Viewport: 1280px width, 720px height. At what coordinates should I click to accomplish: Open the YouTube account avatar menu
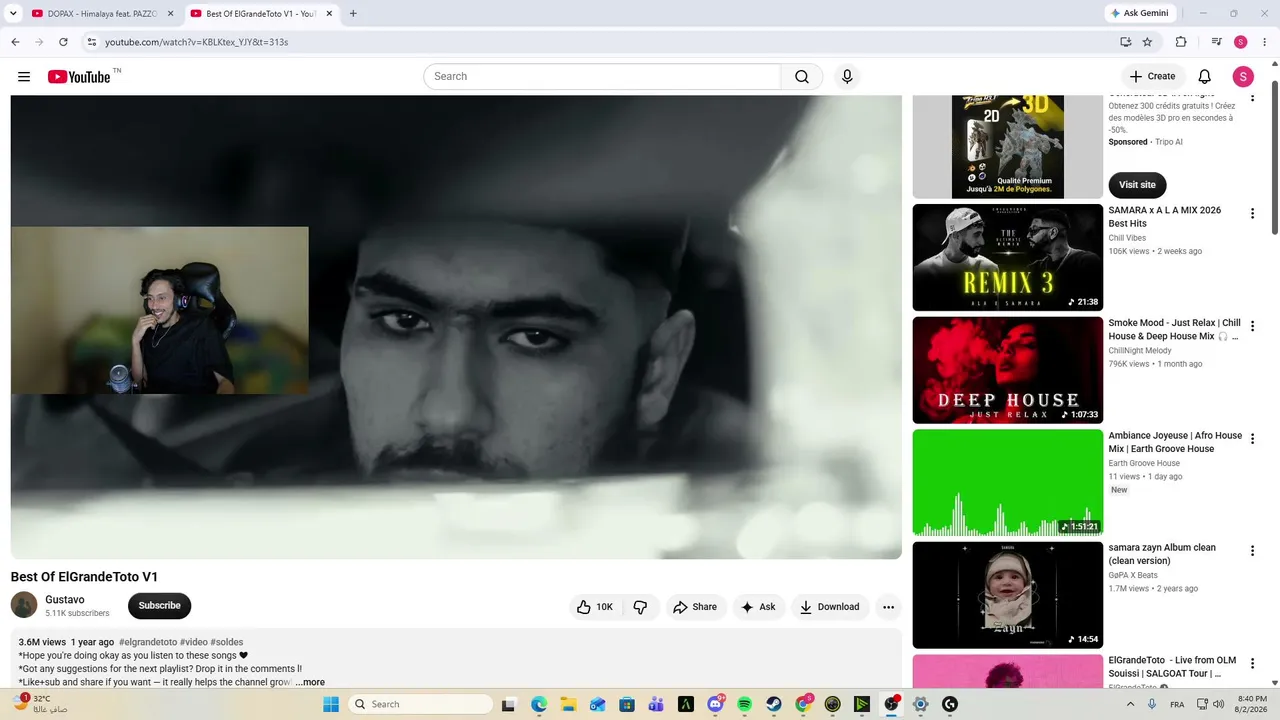1243,77
